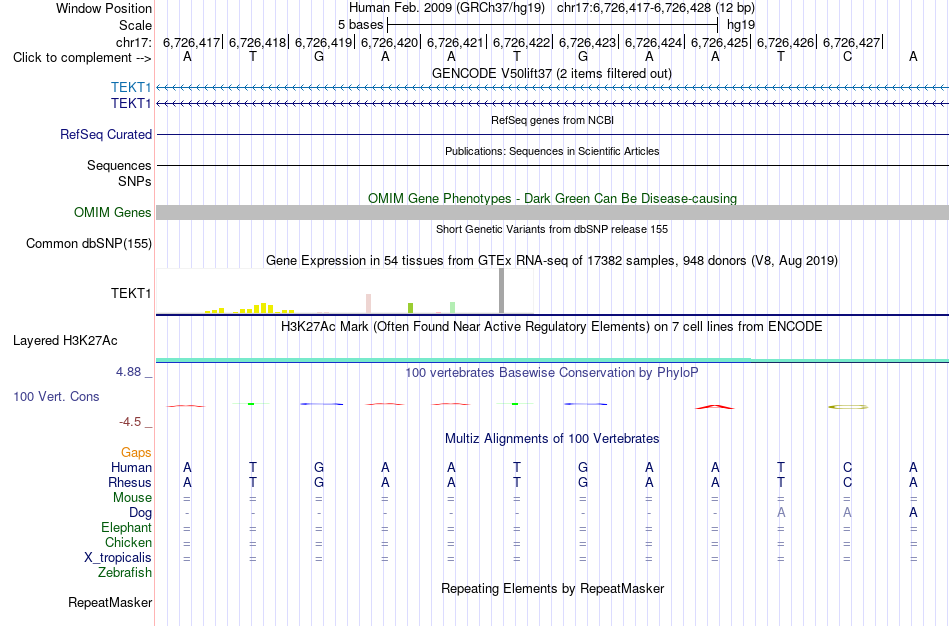Click the GENCODE V50lift37 track title
This screenshot has width=950, height=626.
pyautogui.click(x=551, y=73)
